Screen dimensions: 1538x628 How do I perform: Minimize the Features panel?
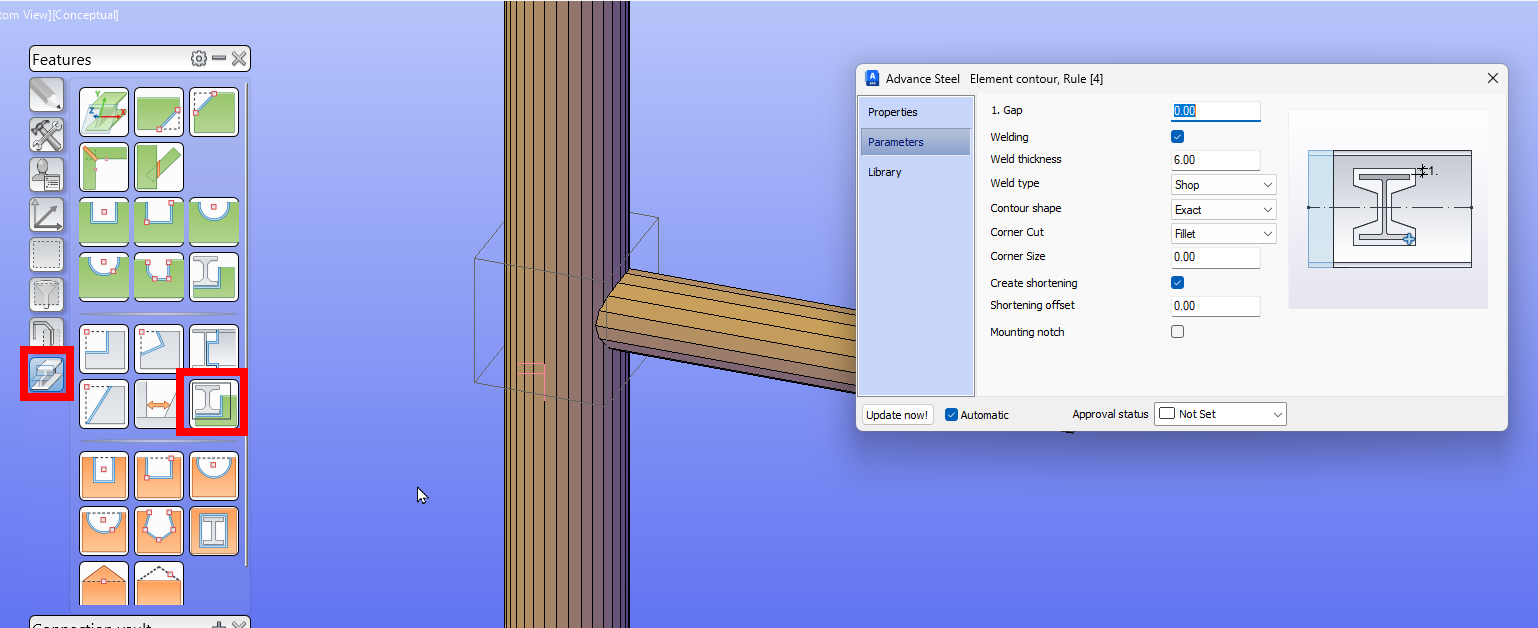pos(219,59)
